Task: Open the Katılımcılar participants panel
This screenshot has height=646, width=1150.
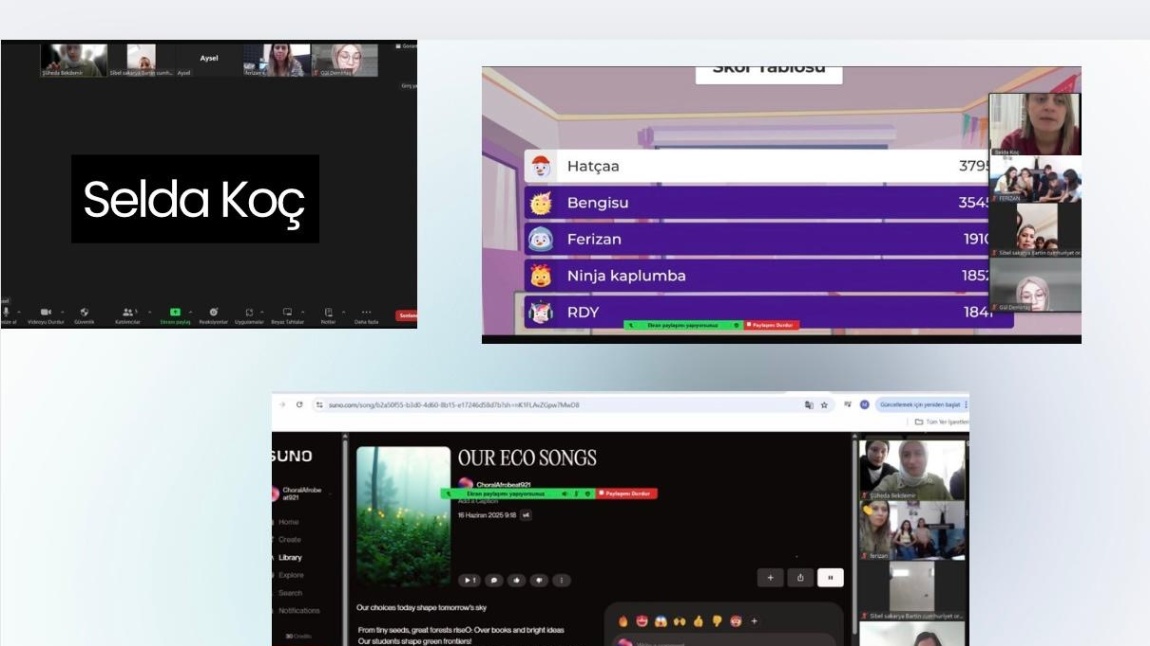Action: point(127,312)
